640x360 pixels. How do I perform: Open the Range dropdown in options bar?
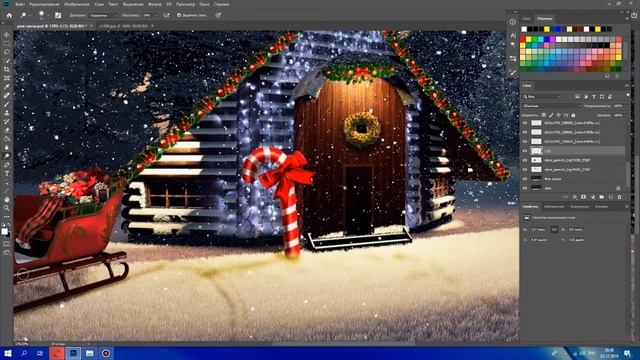(102, 15)
